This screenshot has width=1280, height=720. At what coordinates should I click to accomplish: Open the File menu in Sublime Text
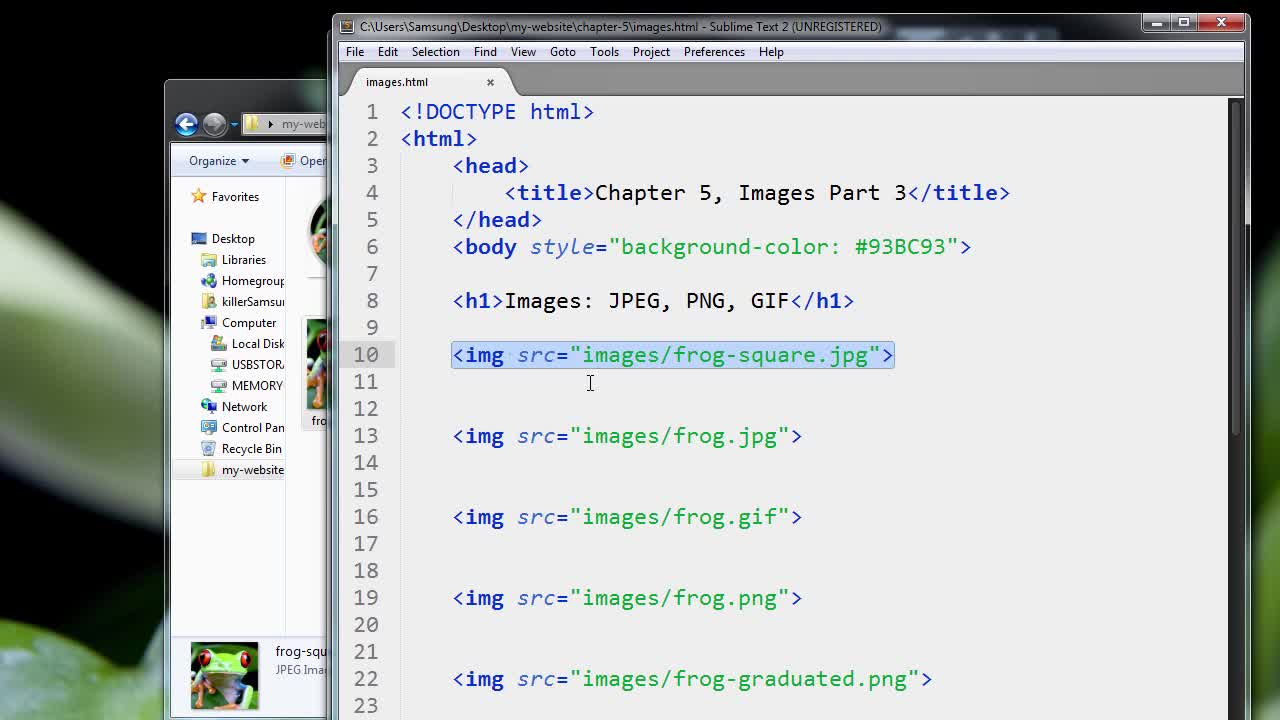click(x=355, y=52)
